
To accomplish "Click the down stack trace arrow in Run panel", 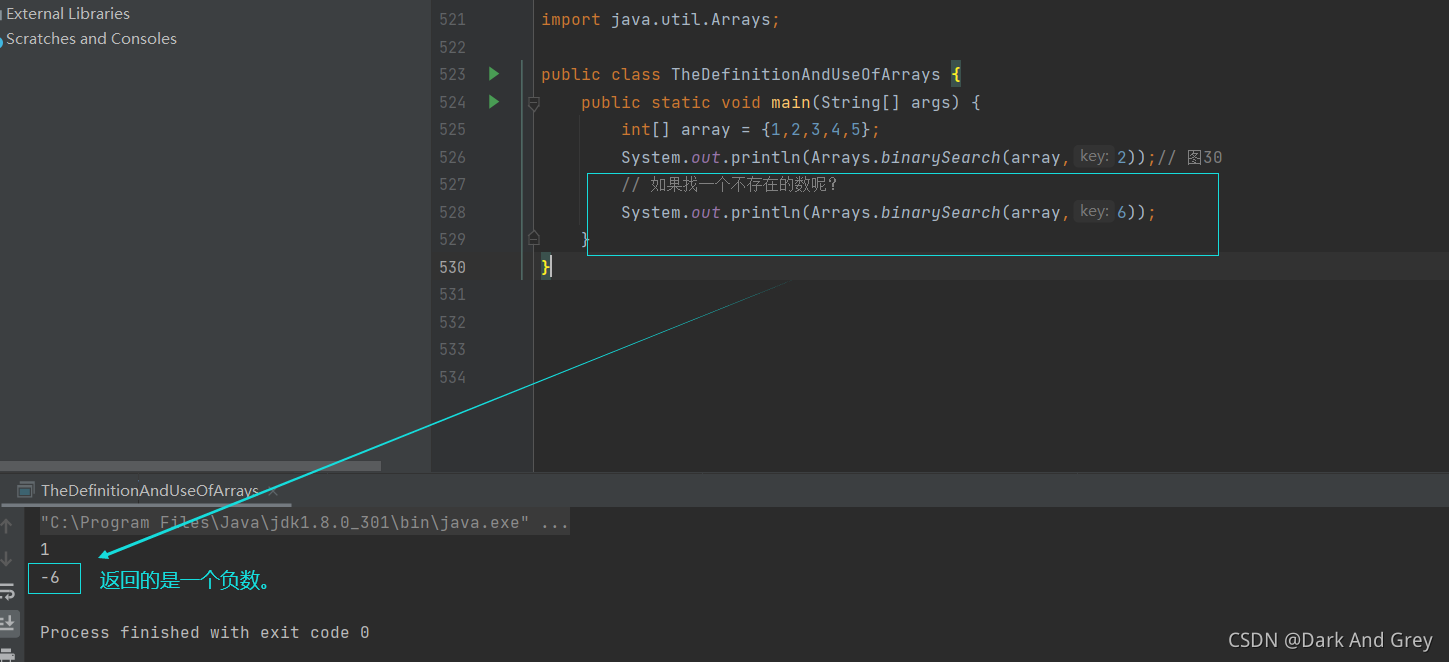I will (7, 558).
